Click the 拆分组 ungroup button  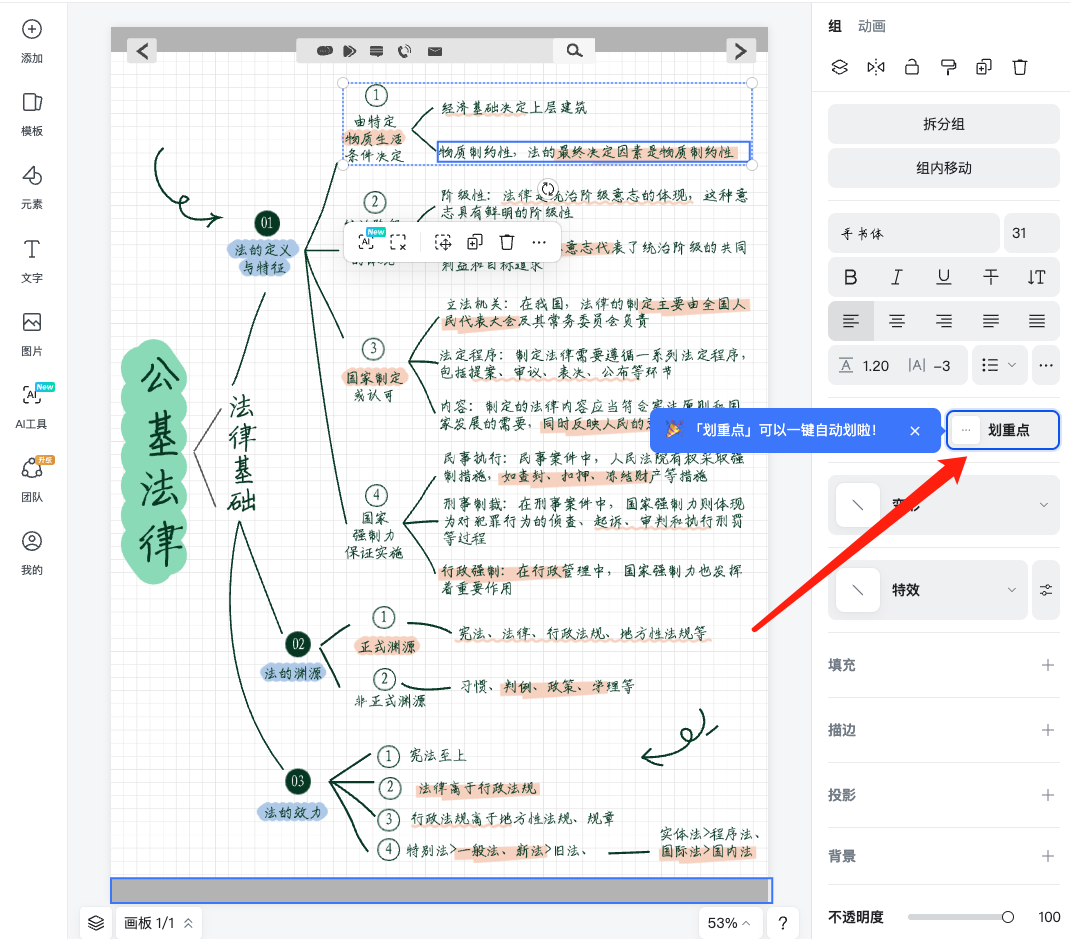[x=941, y=124]
